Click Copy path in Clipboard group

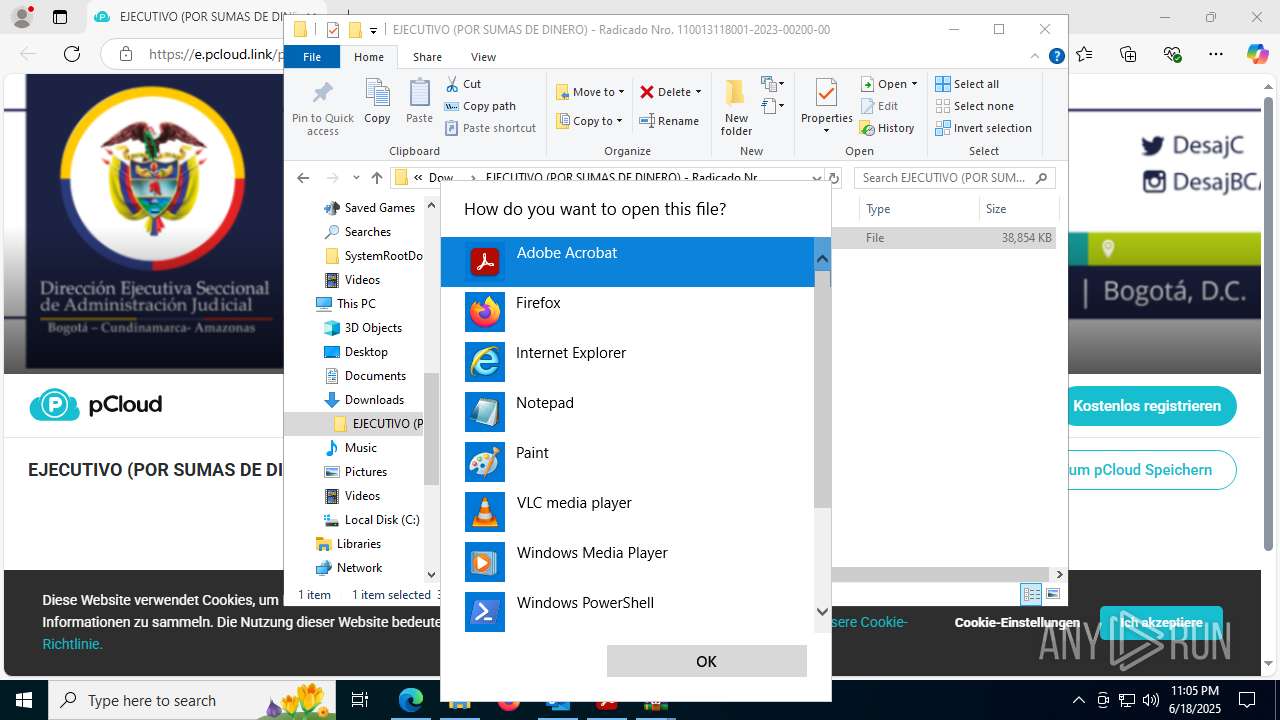(480, 106)
